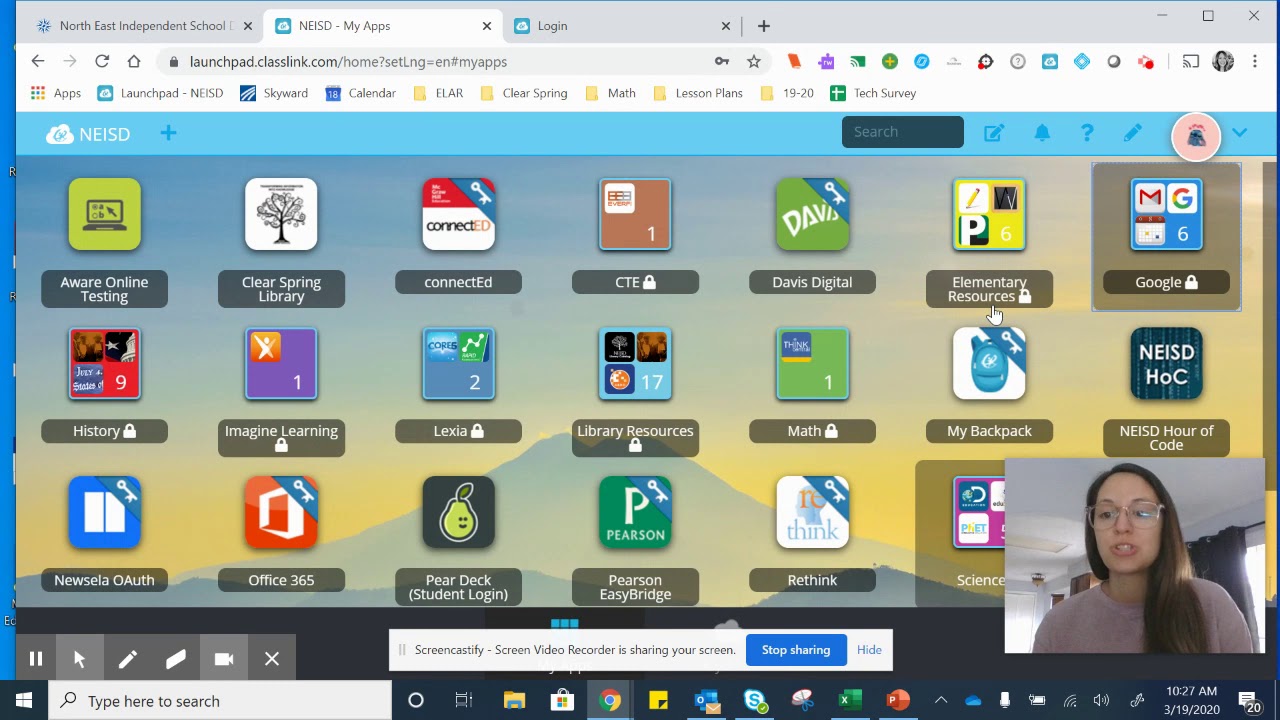Open the Science folder
The image size is (1280, 720).
(979, 512)
